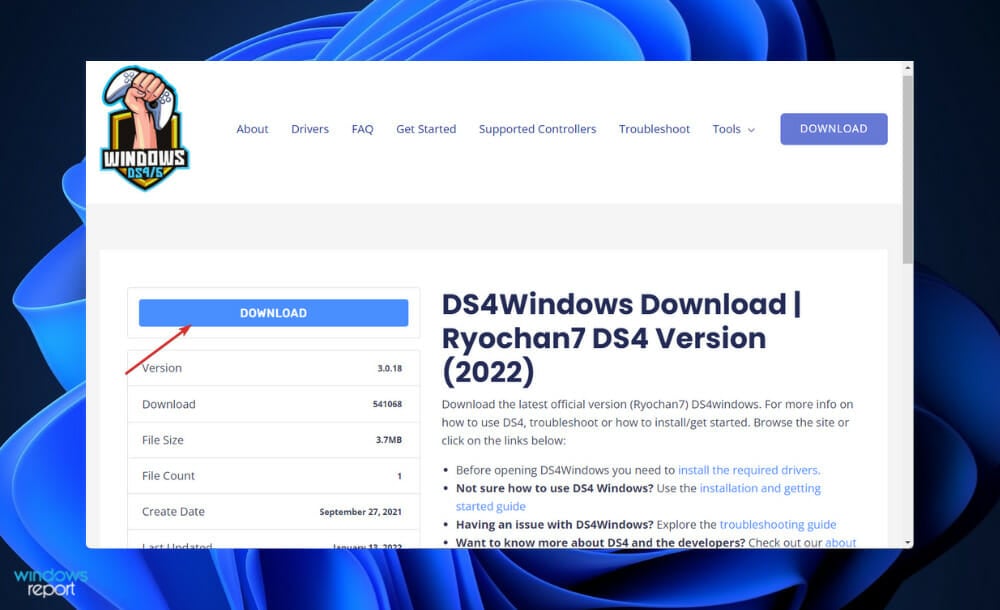Click the blue DOWNLOAD button above Version

274,313
